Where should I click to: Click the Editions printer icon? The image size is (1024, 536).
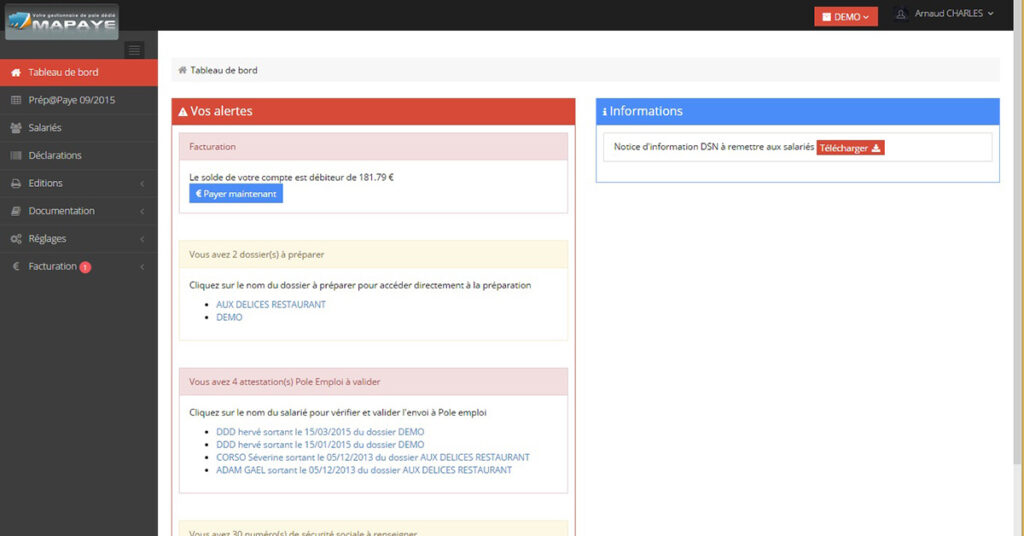(16, 183)
